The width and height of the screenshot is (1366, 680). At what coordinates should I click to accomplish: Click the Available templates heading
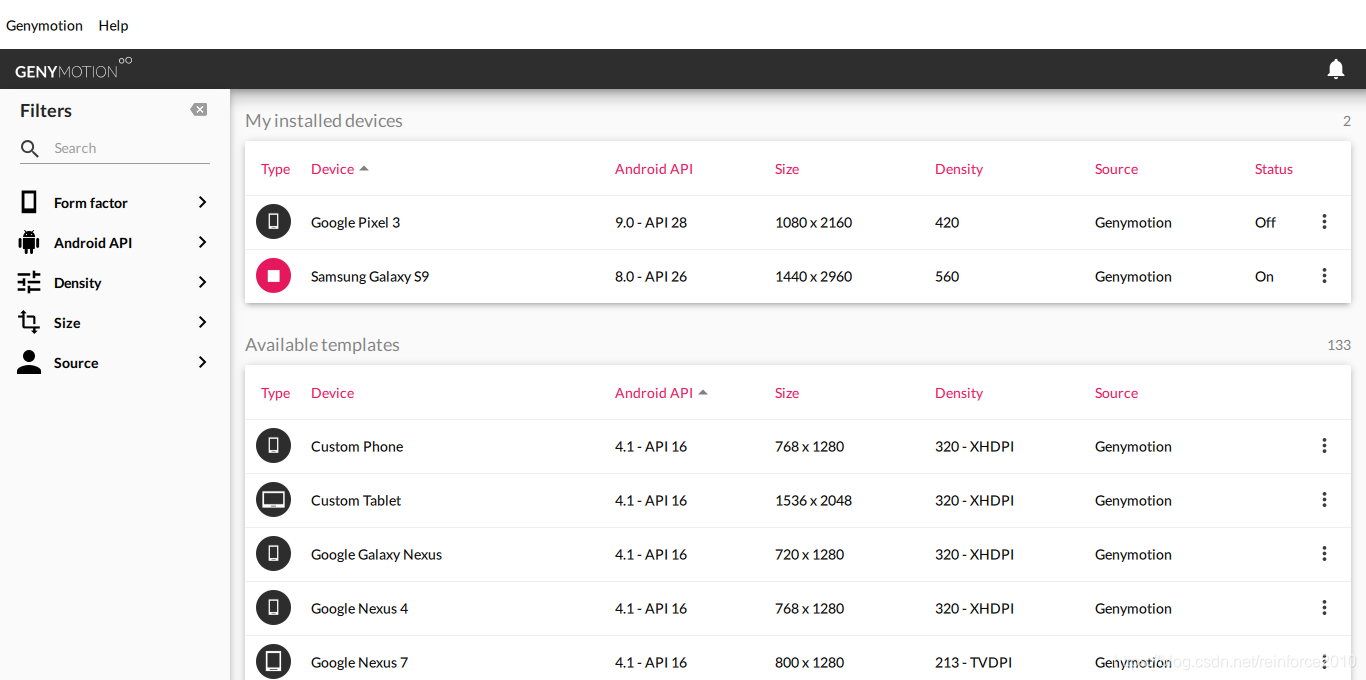click(x=322, y=344)
